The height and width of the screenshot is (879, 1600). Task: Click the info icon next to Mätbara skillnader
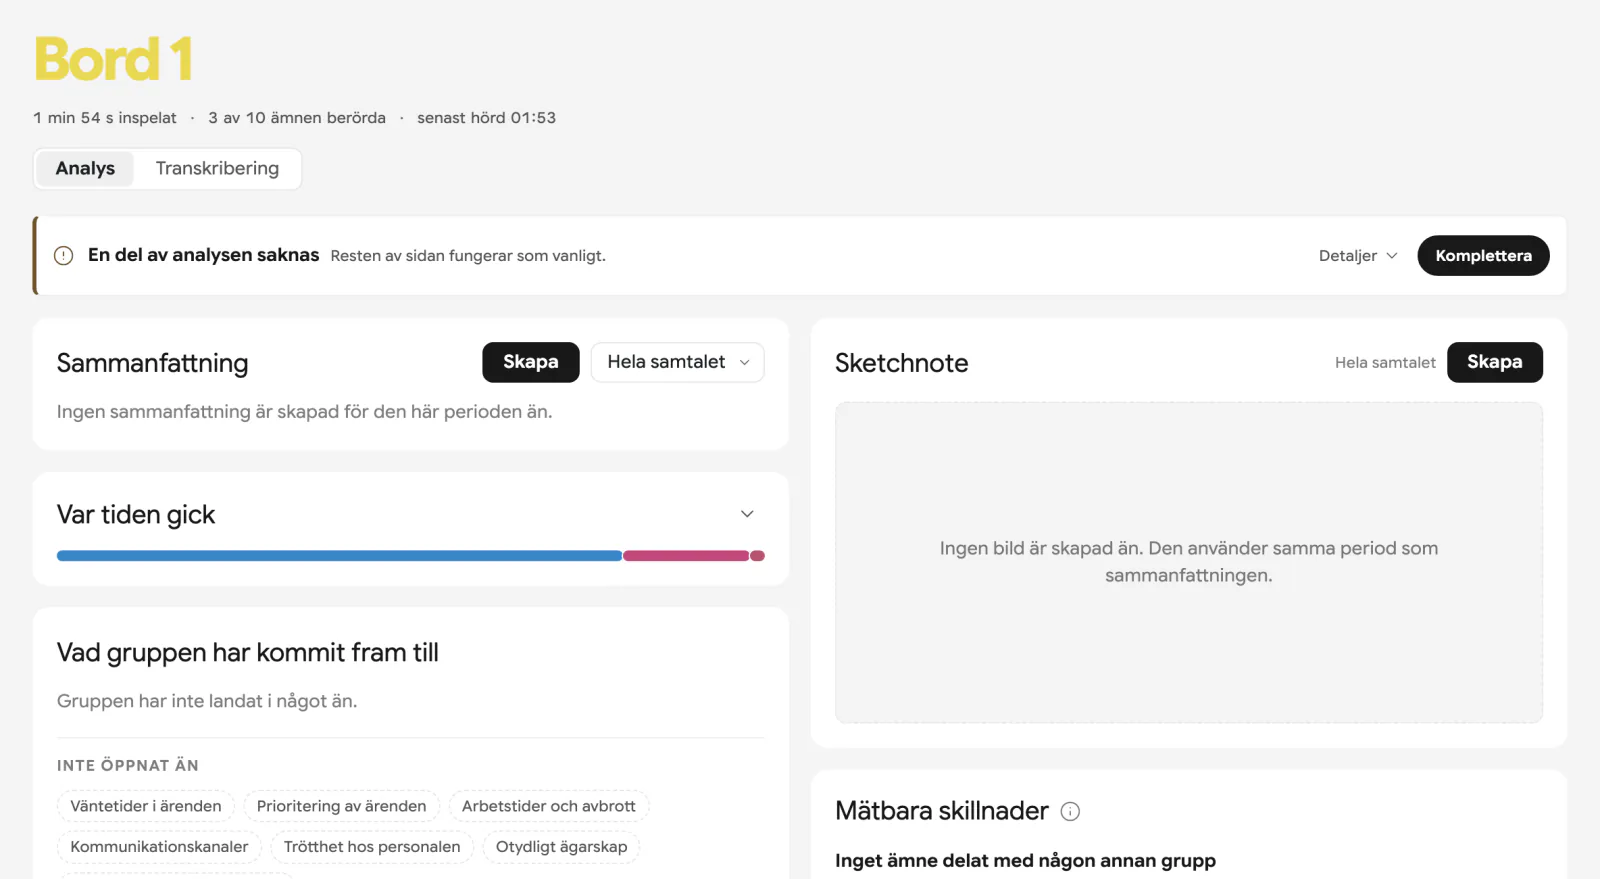point(1070,811)
